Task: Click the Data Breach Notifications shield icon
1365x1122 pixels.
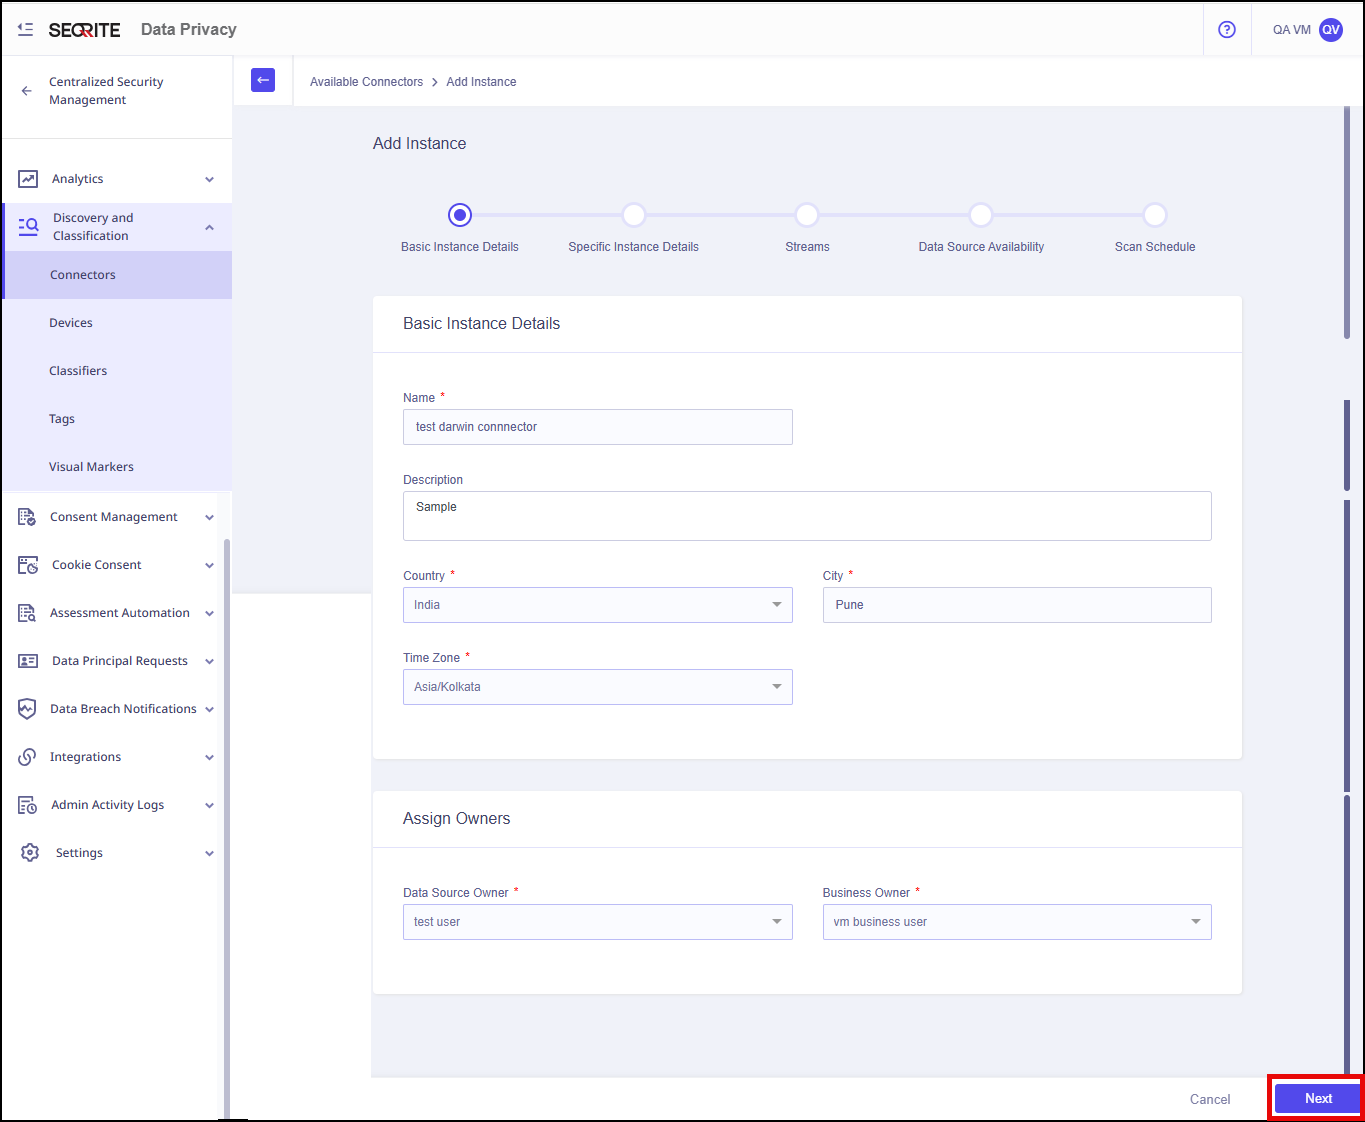Action: pos(28,709)
